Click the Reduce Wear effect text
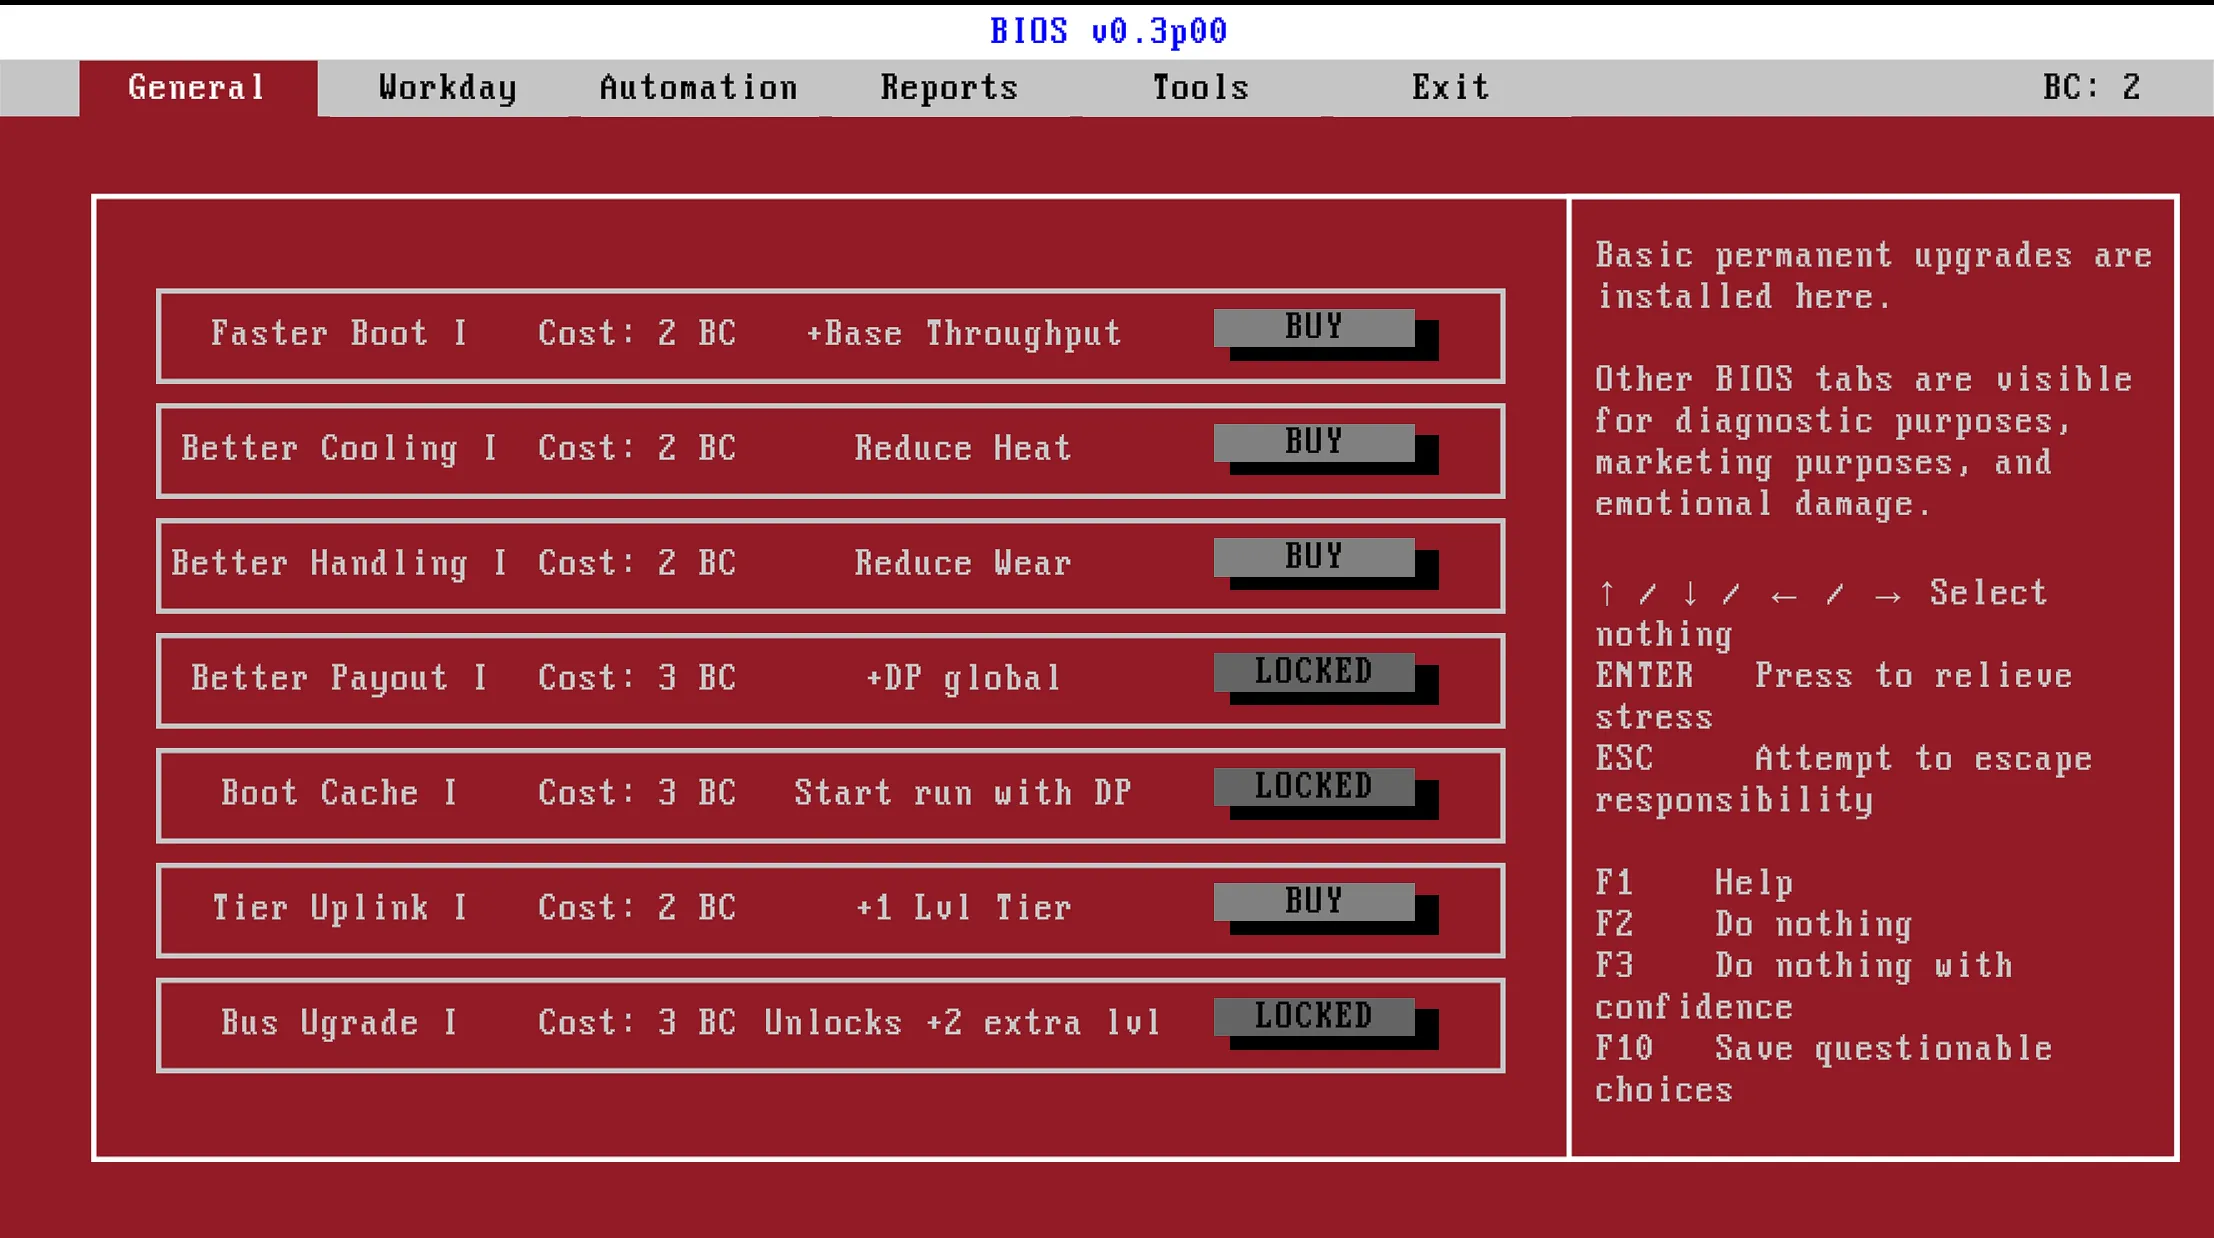The image size is (2214, 1238). (x=964, y=564)
